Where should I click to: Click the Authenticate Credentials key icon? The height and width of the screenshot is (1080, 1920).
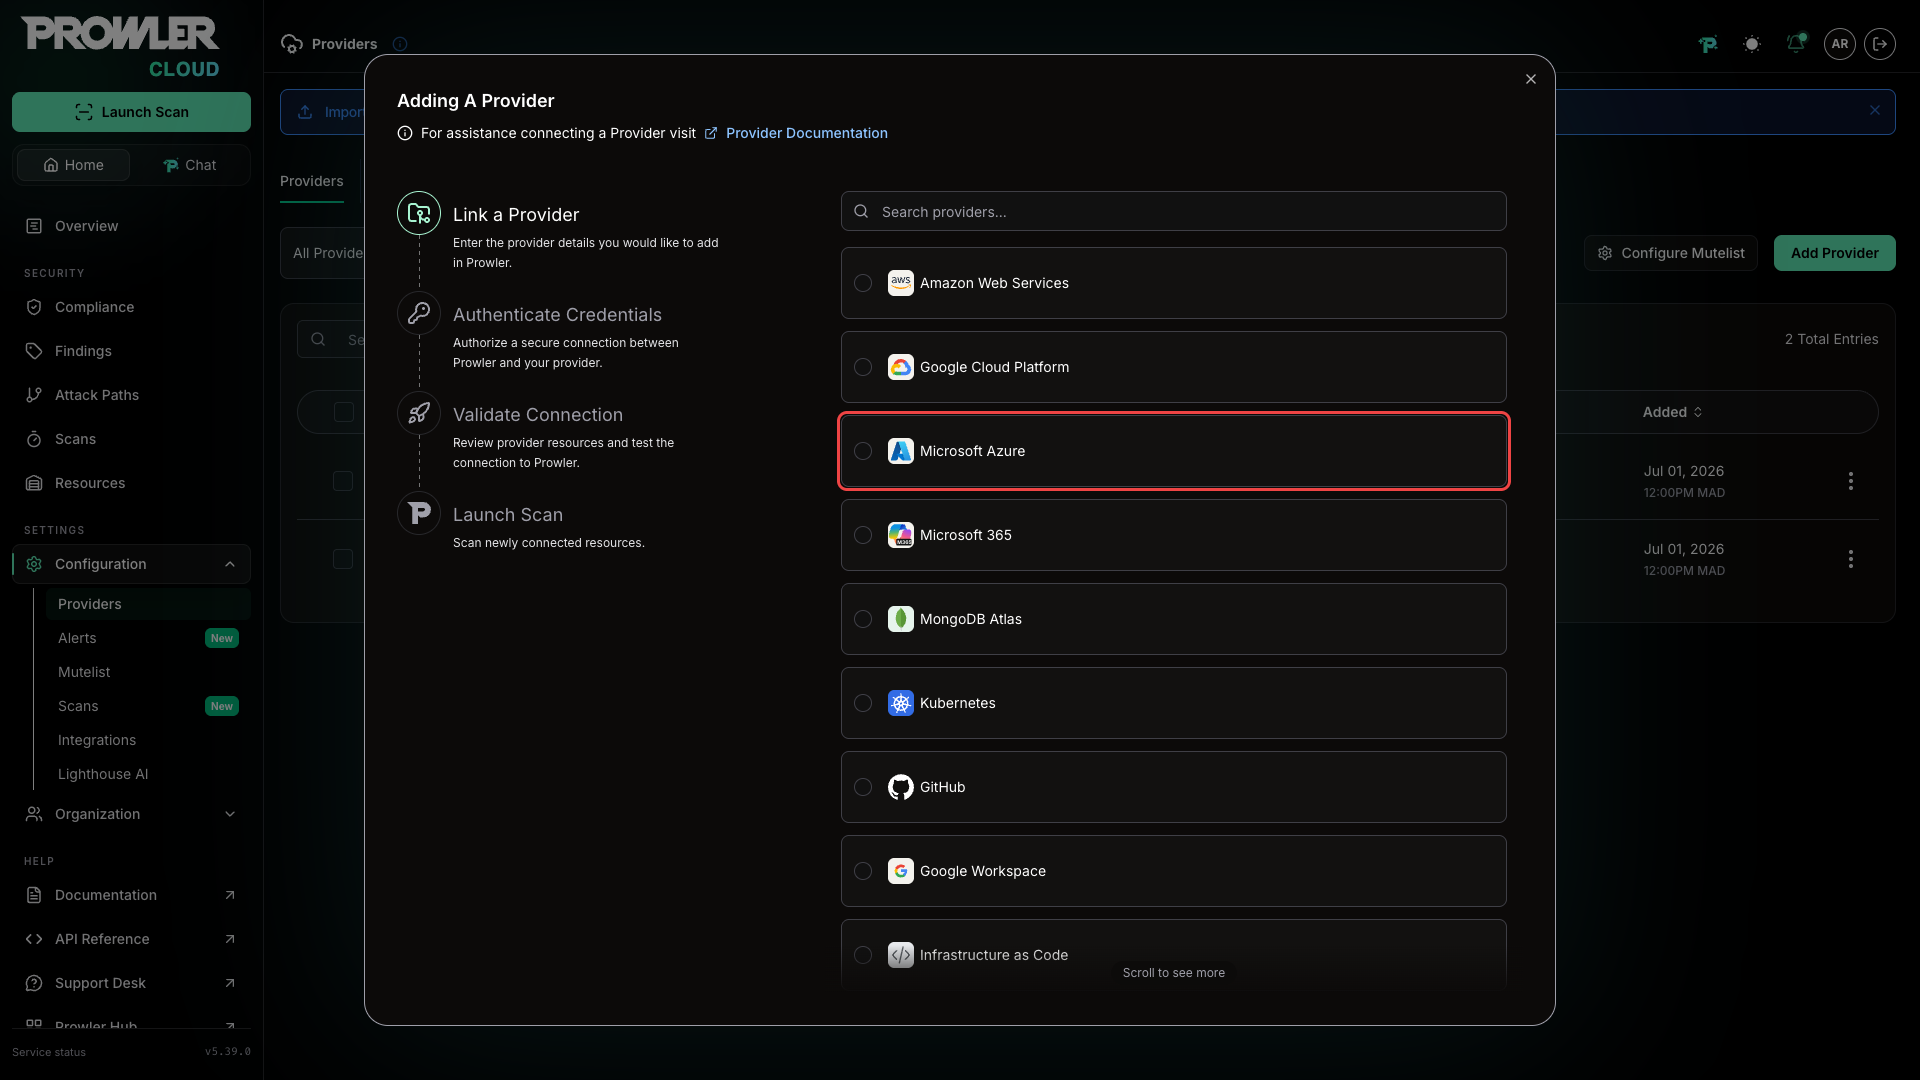419,313
